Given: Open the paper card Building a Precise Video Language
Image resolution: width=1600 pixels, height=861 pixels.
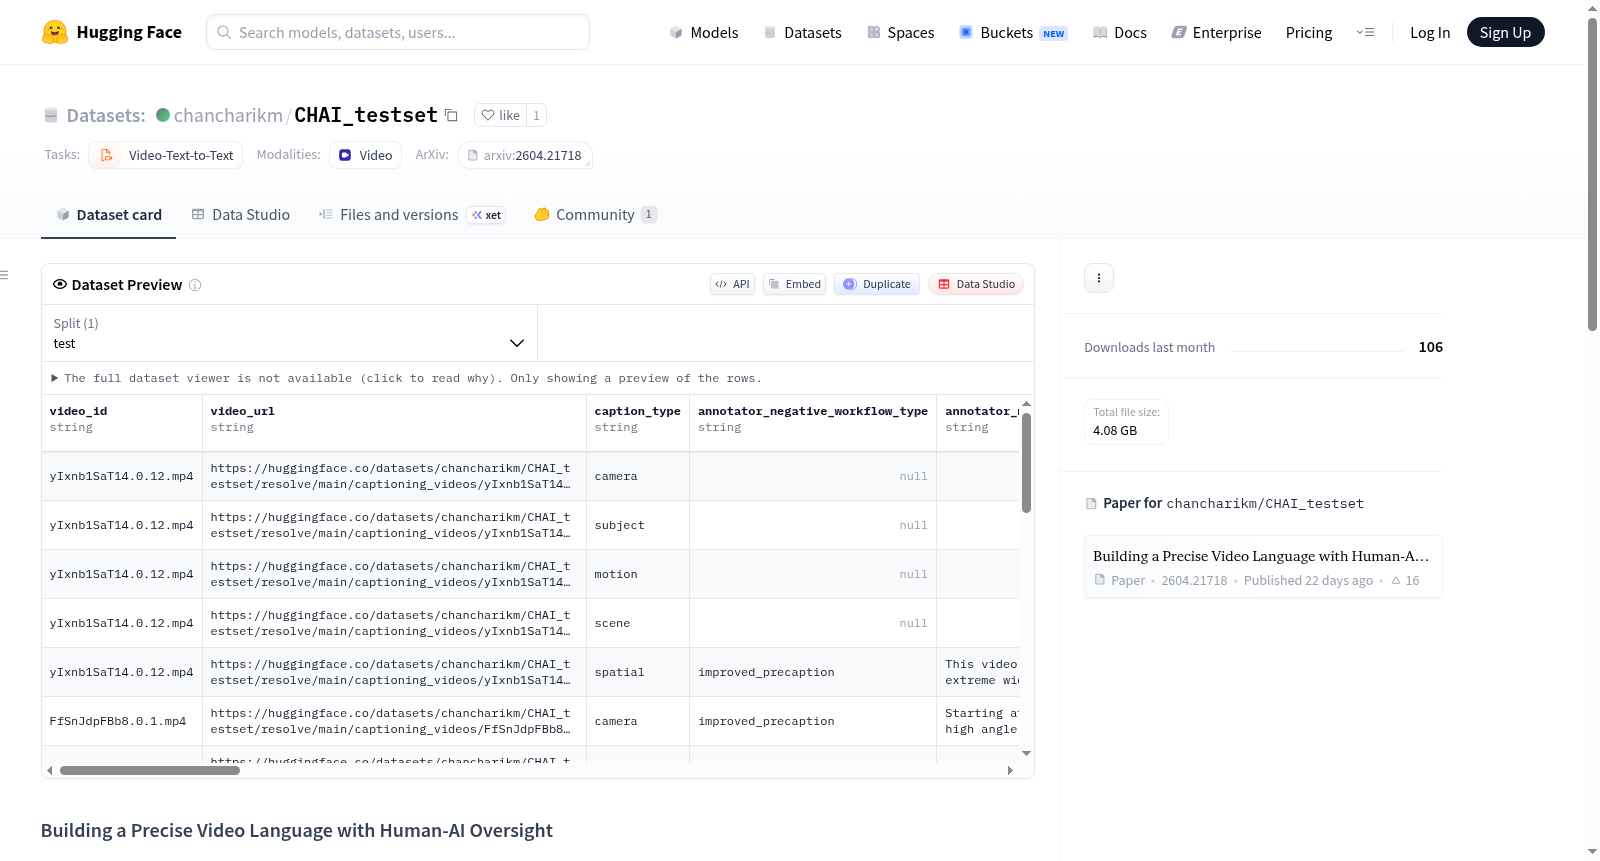Looking at the screenshot, I should (x=1263, y=567).
